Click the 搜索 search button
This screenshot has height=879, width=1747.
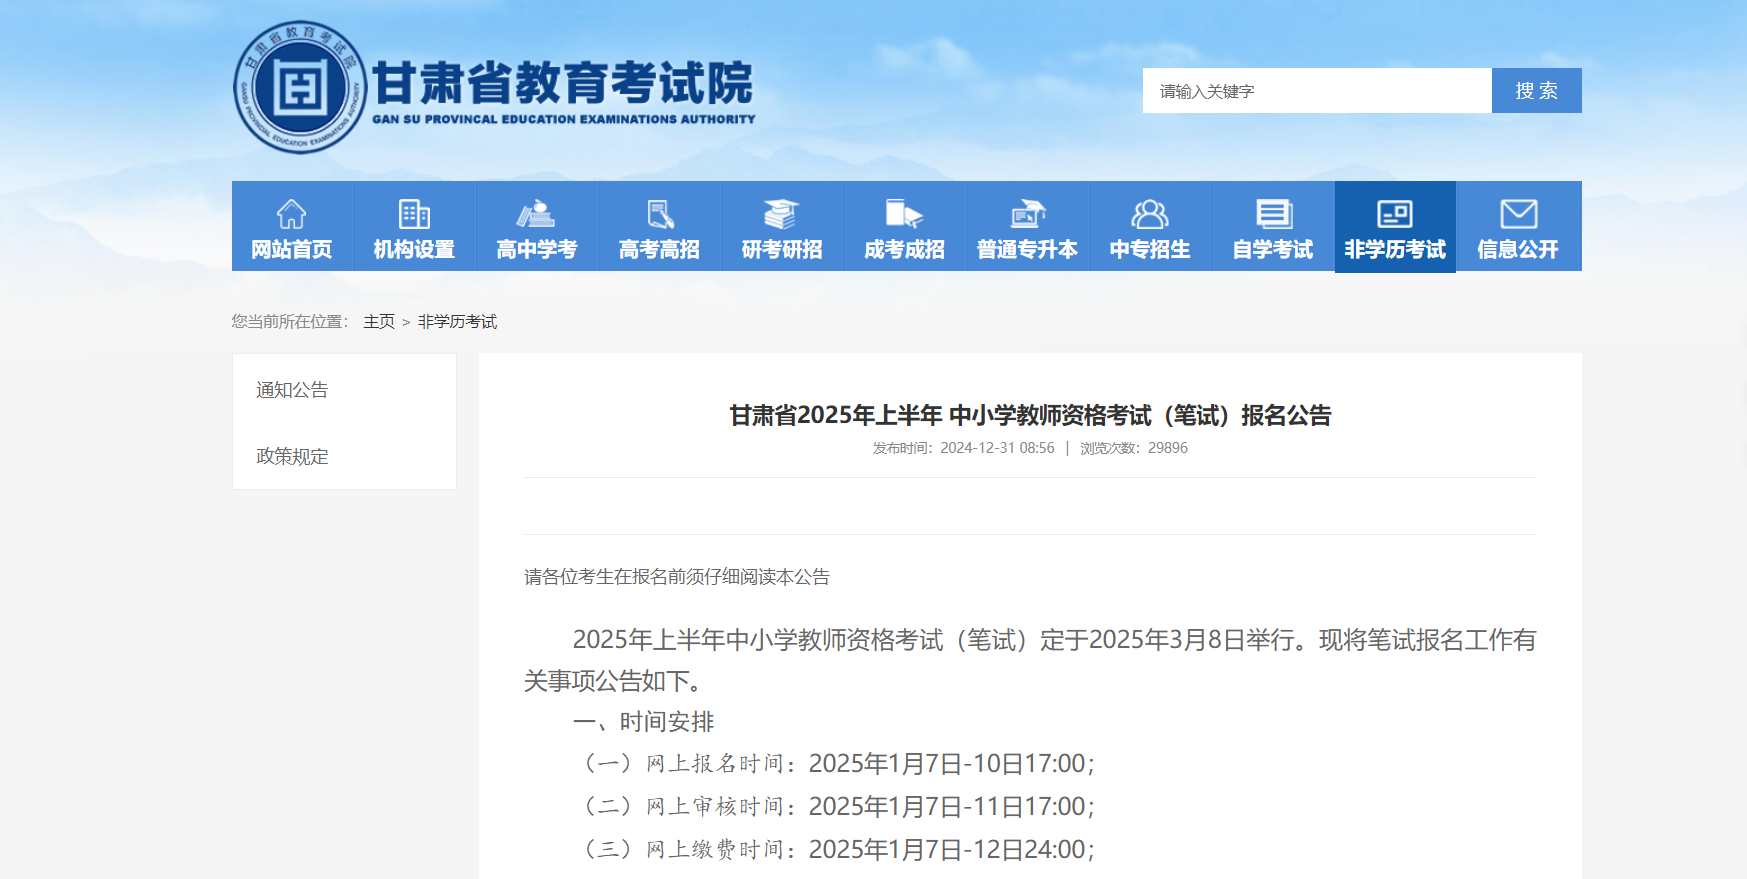coord(1537,91)
